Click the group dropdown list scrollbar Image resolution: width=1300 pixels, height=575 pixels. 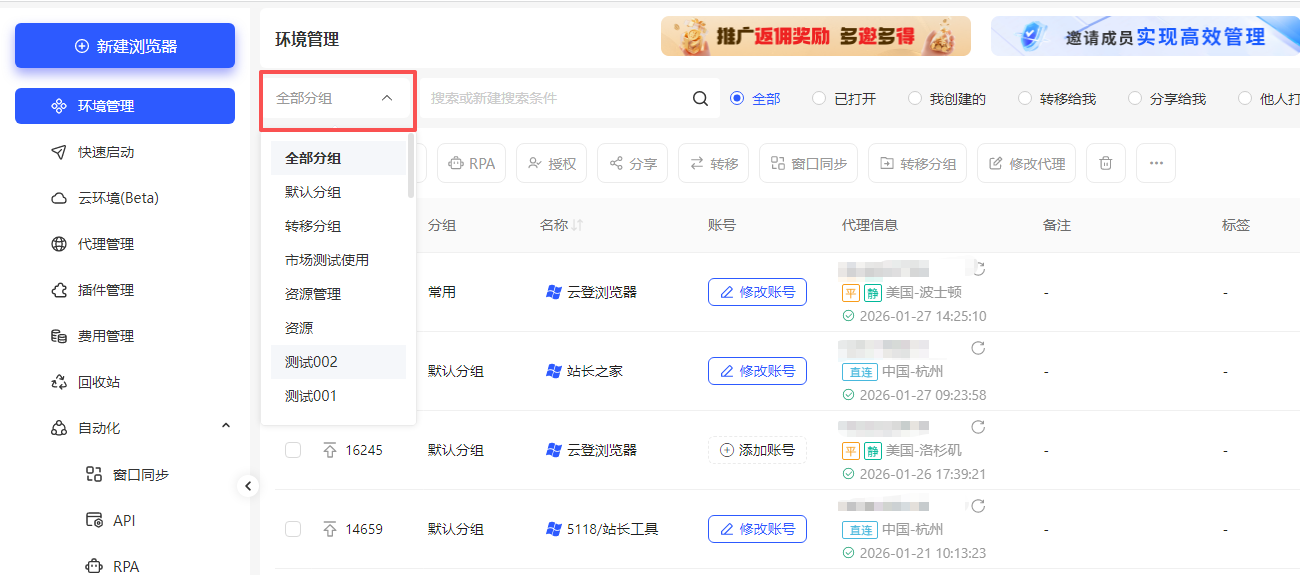[x=411, y=165]
